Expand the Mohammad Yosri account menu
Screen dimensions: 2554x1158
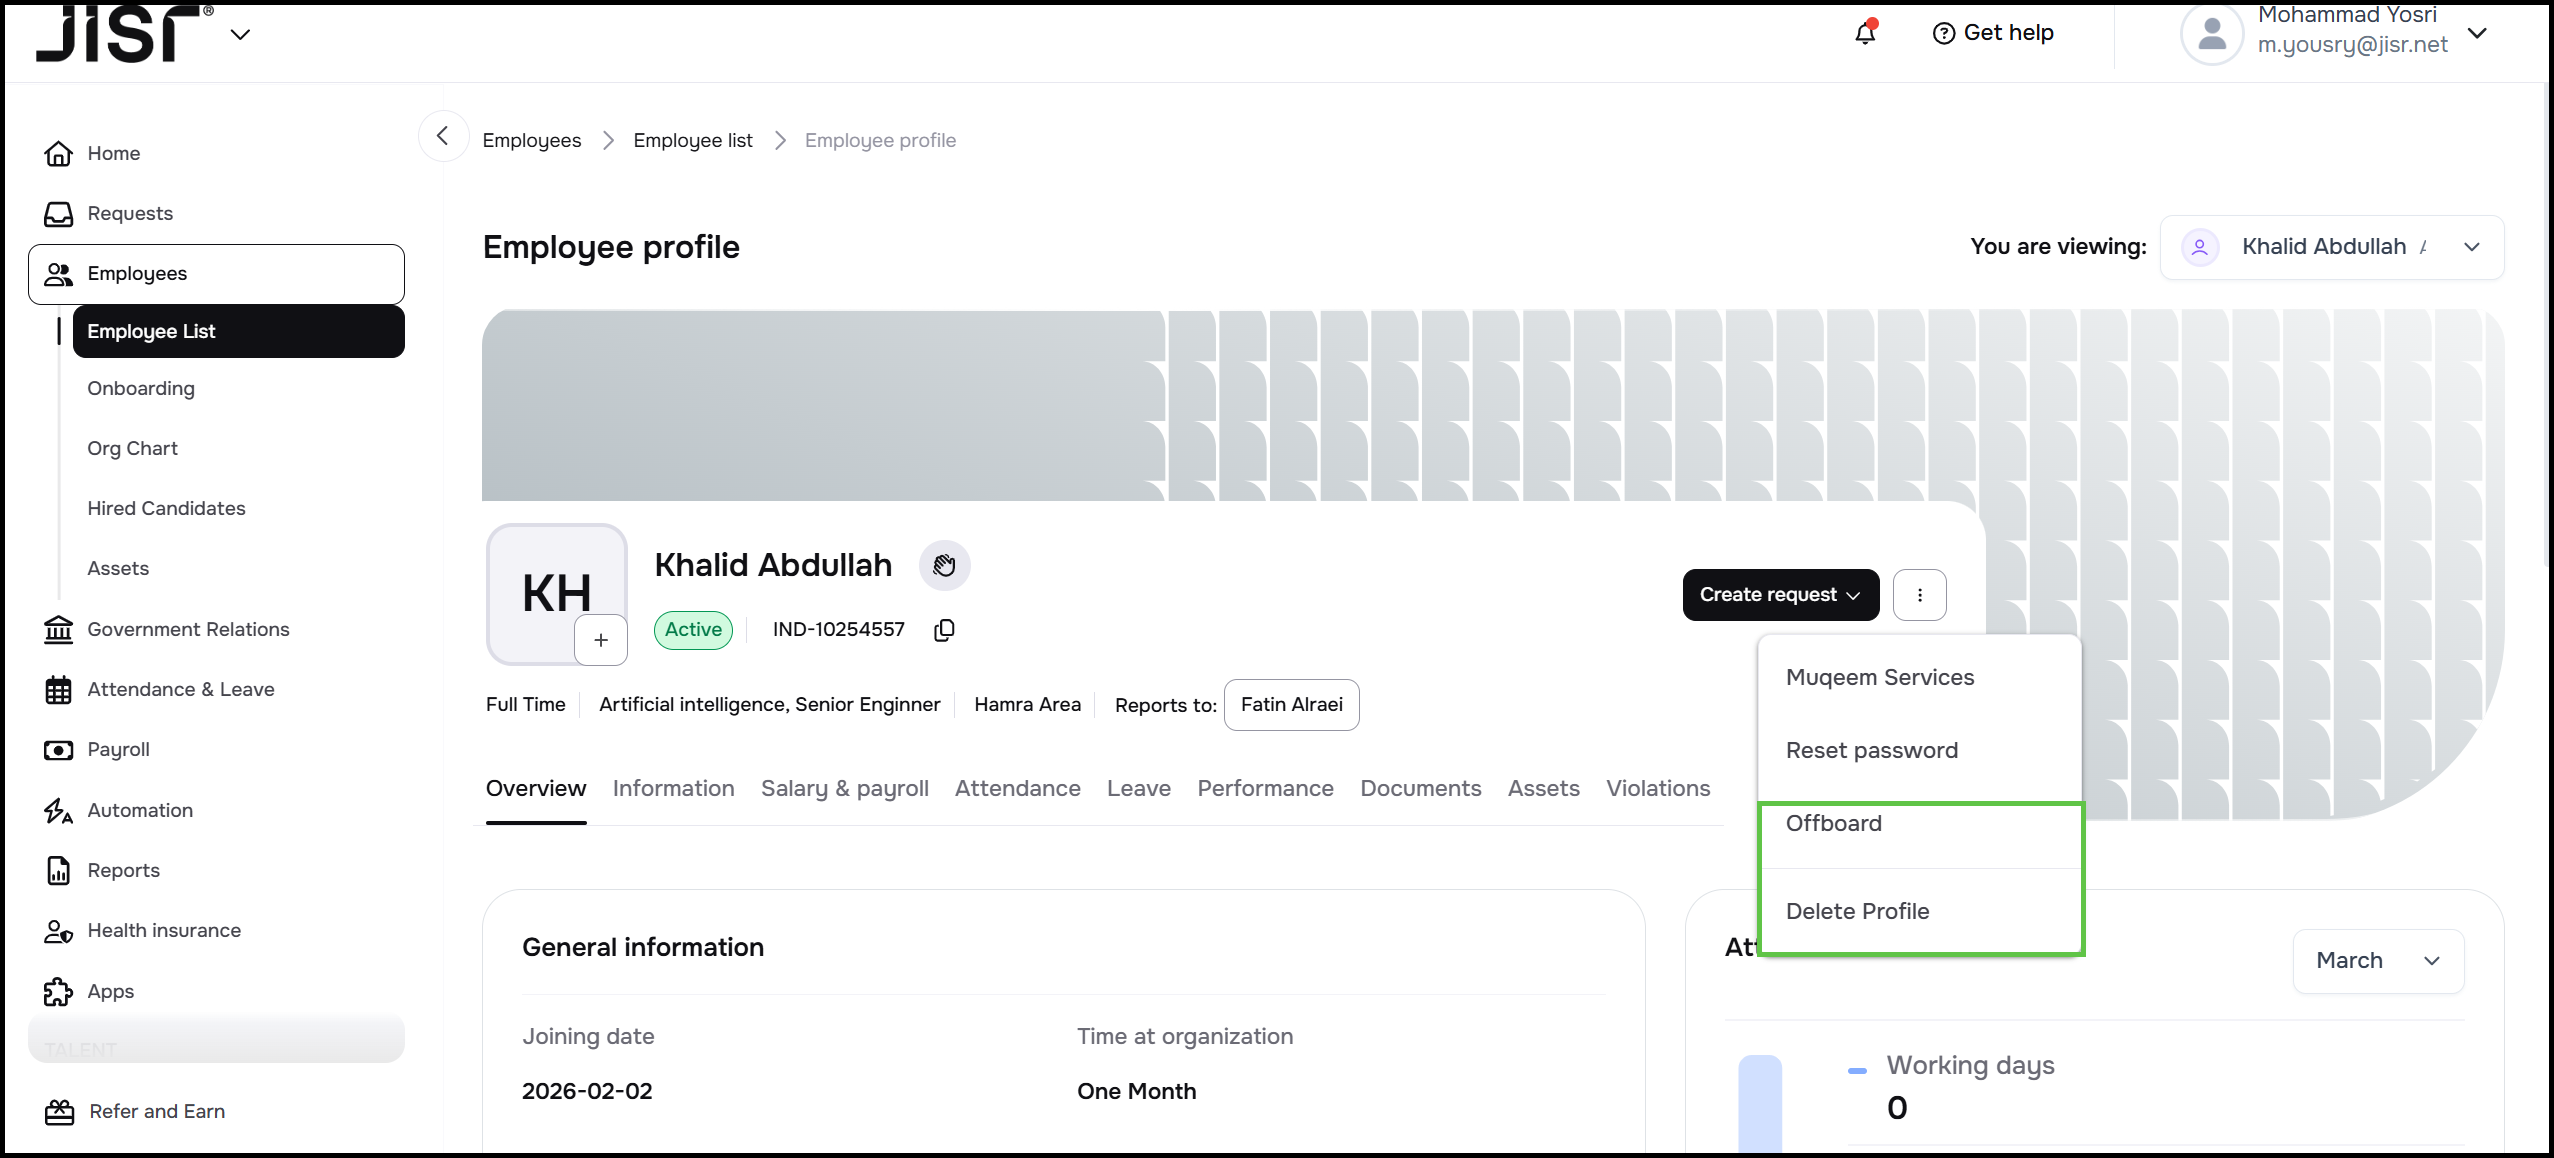(x=2476, y=33)
